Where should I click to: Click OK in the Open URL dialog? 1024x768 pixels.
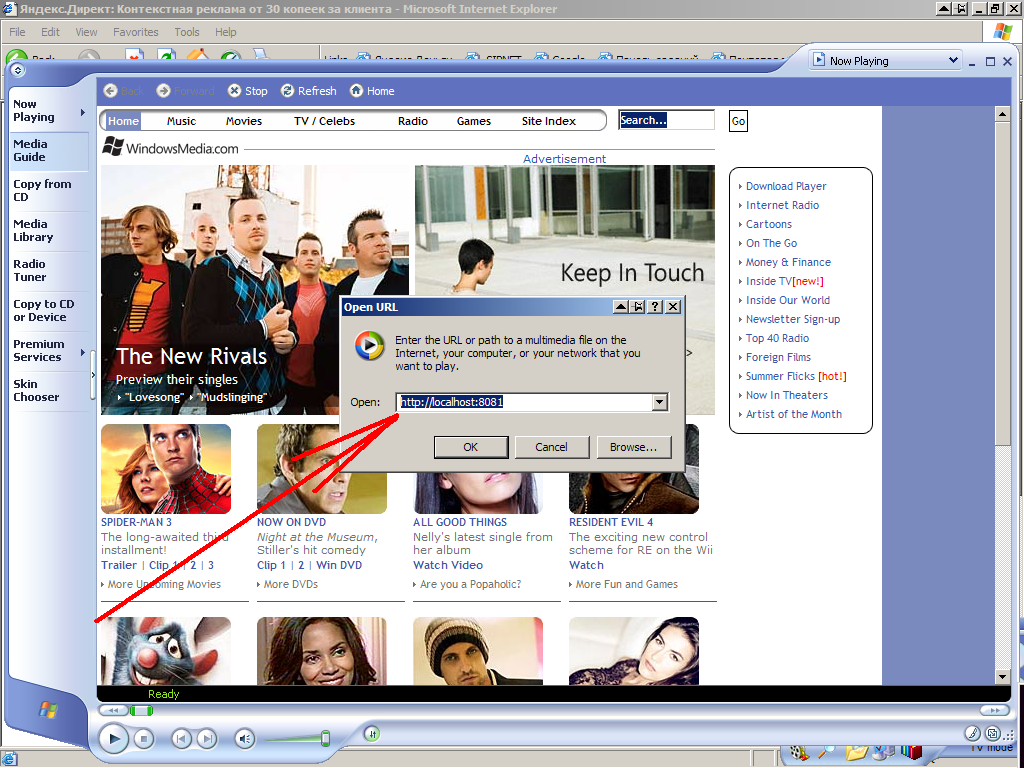(x=471, y=447)
